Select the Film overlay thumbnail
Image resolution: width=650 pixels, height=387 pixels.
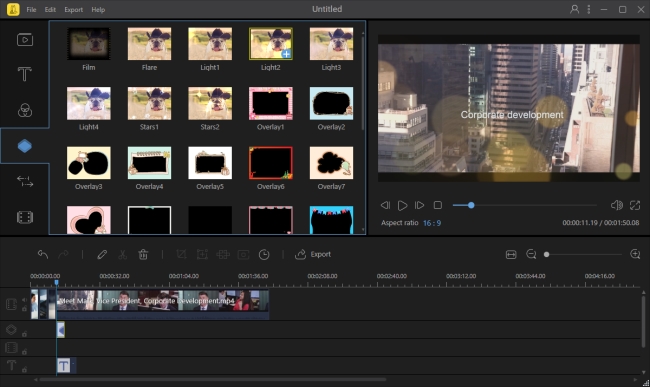[89, 44]
